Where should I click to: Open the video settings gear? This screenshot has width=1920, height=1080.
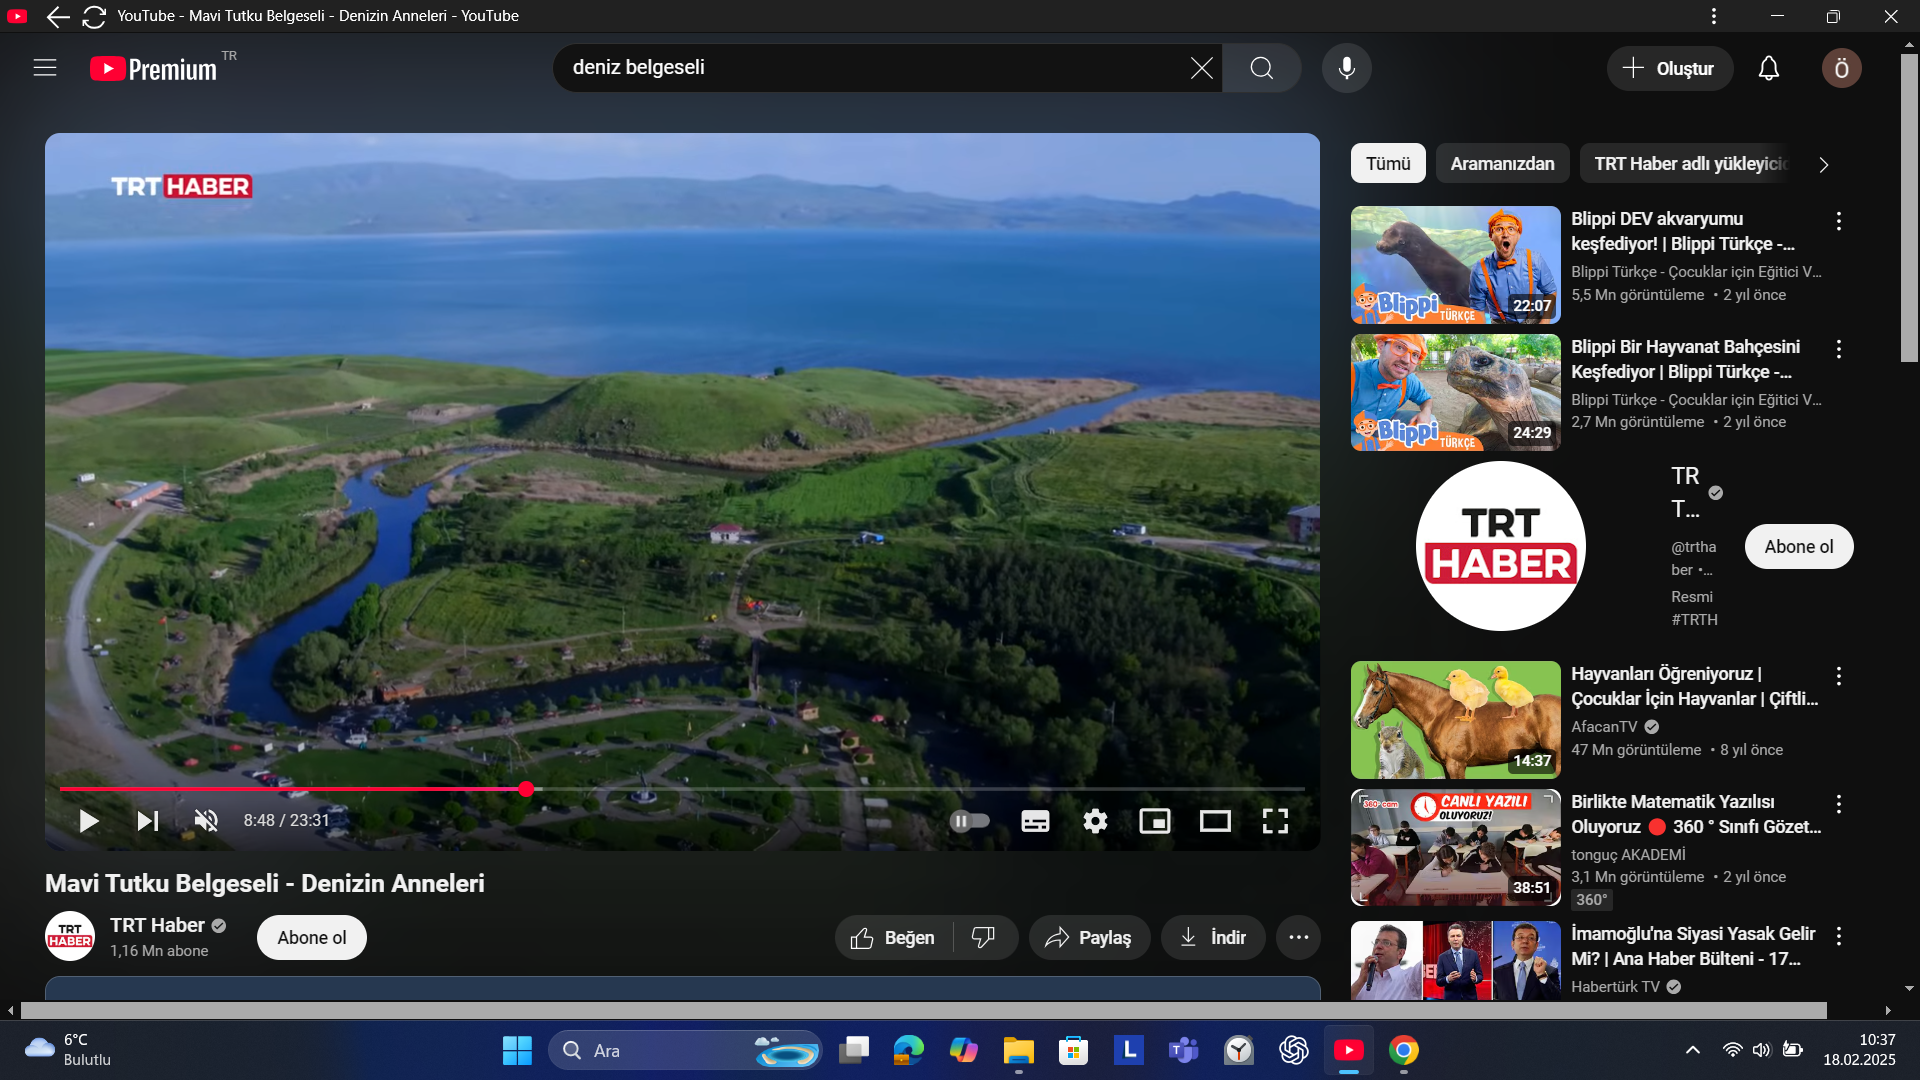click(1095, 821)
